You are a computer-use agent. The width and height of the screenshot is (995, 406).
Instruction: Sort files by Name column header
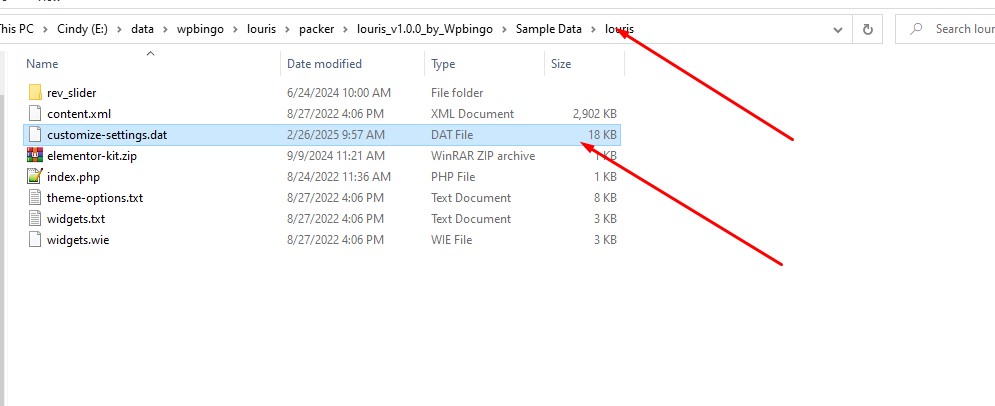pos(43,64)
